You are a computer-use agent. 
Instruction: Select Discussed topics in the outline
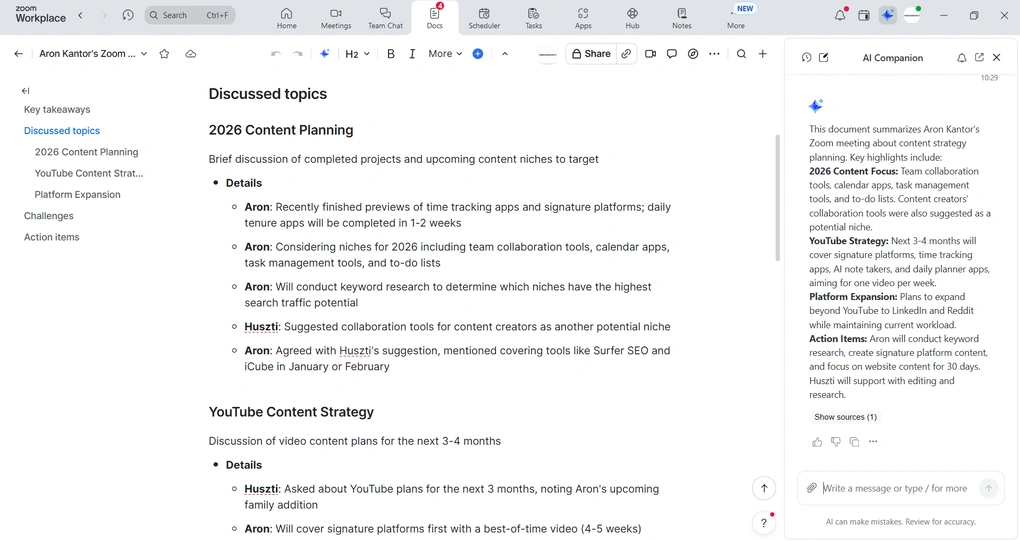(x=62, y=131)
